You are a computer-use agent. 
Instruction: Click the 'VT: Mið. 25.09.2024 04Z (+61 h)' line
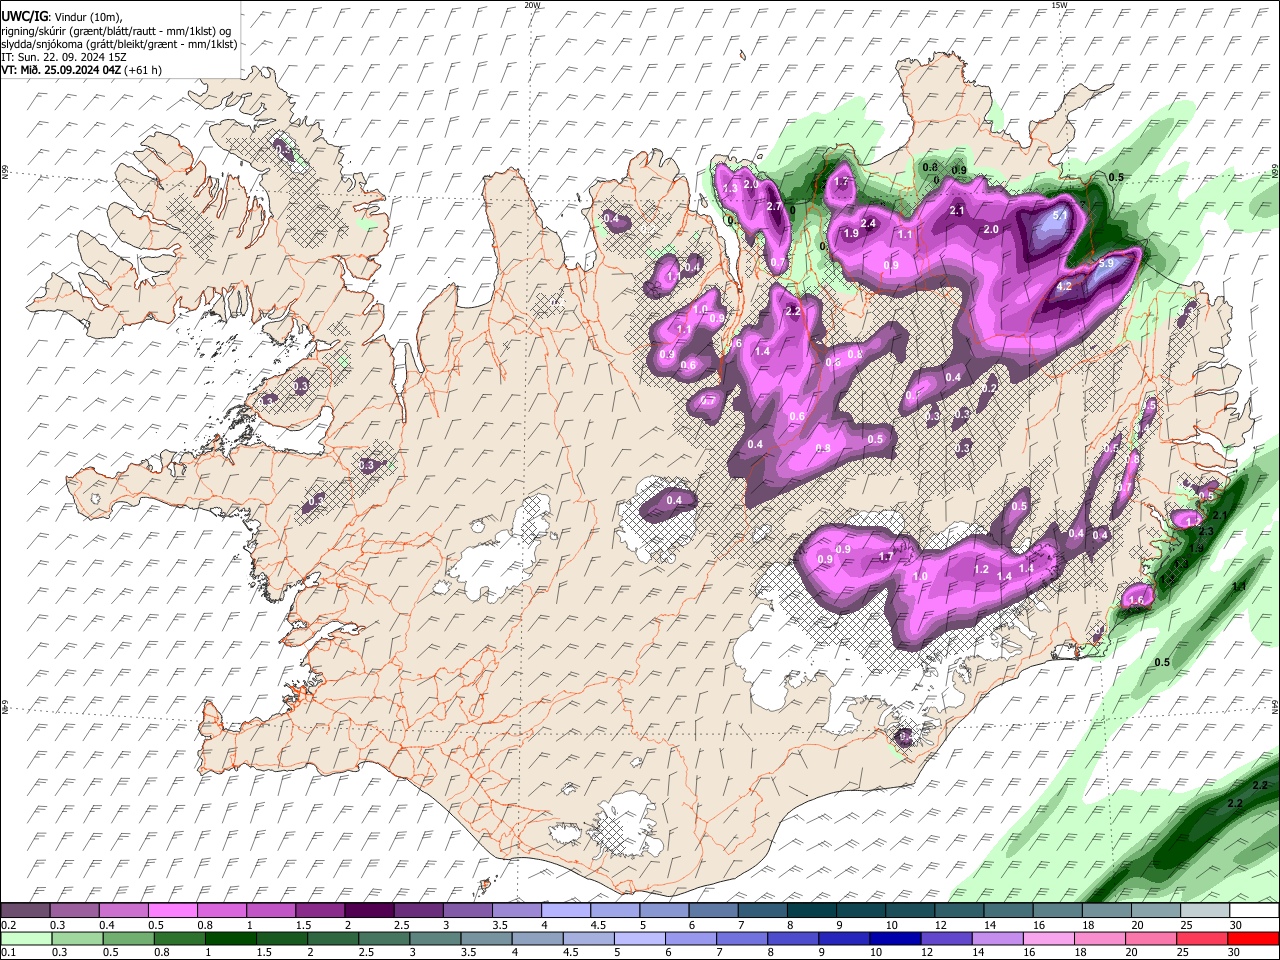point(82,70)
